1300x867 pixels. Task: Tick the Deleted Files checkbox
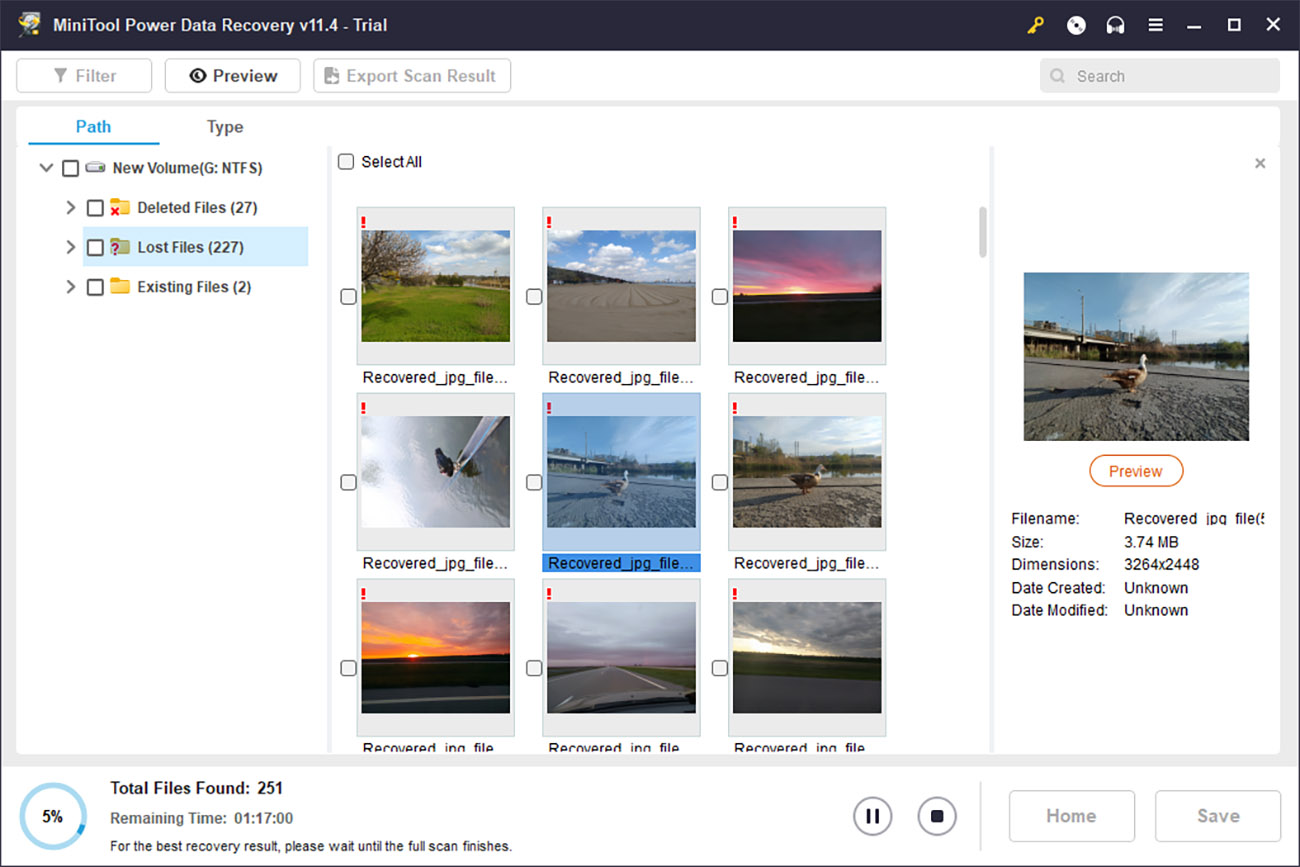pos(95,208)
